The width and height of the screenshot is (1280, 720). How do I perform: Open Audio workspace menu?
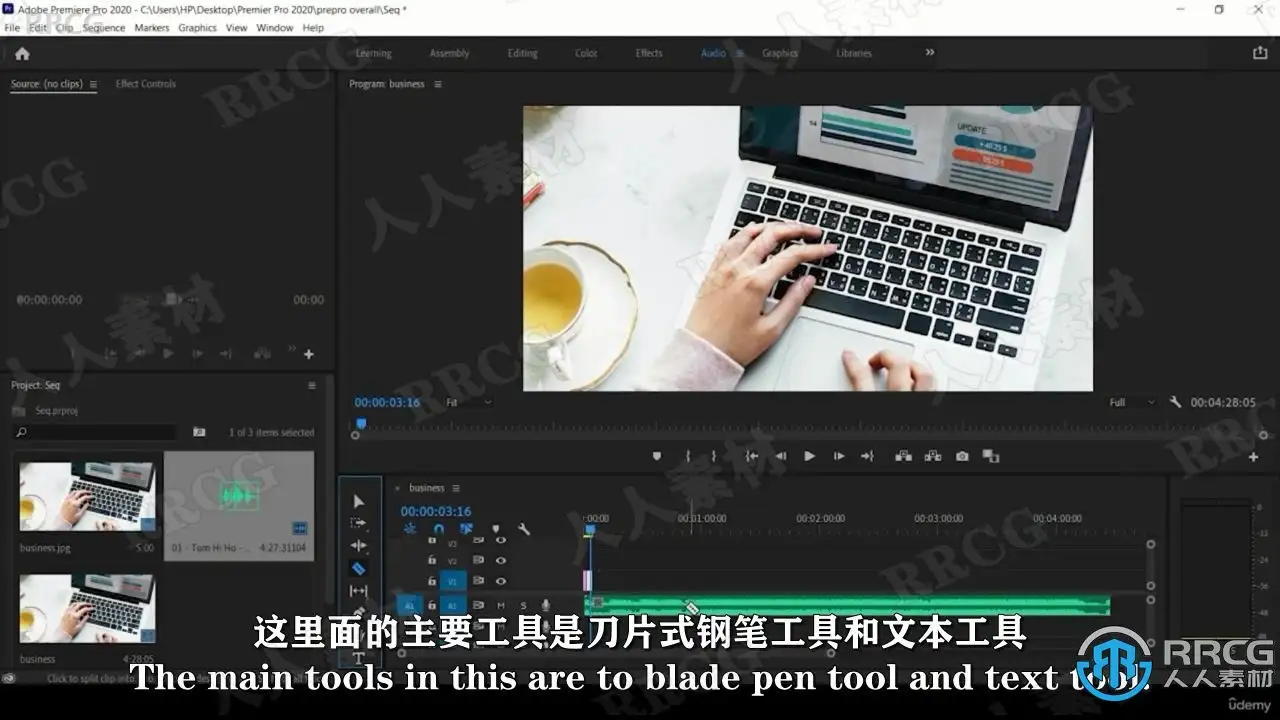point(740,53)
